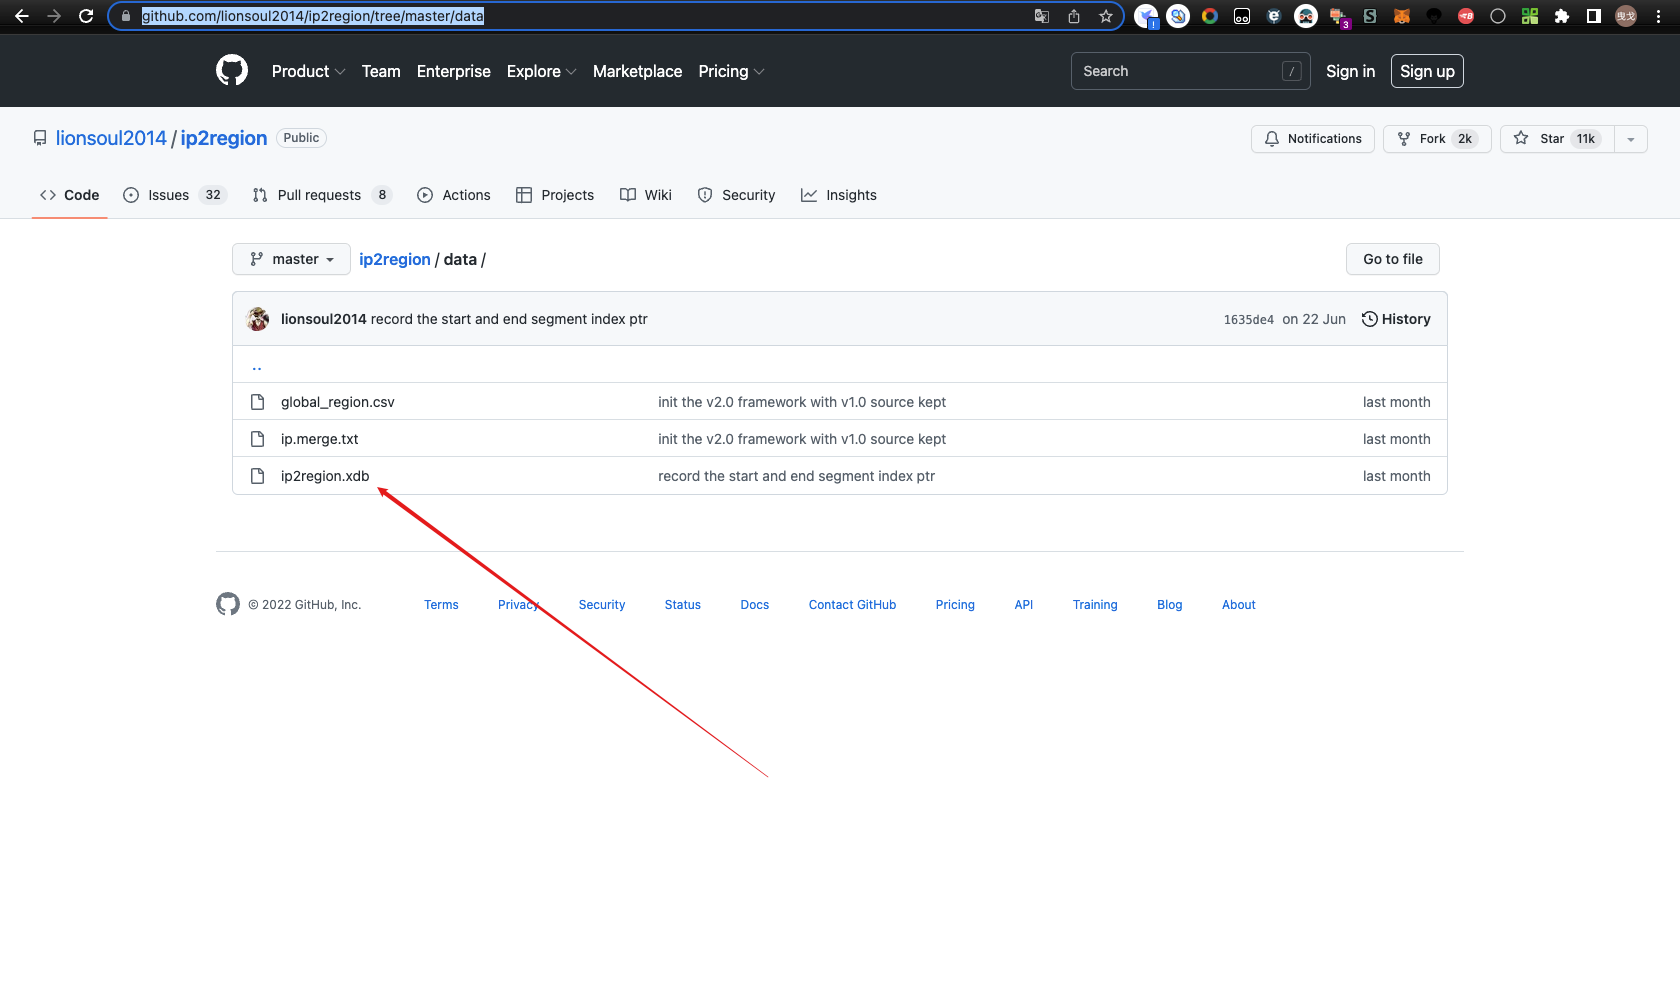Viewport: 1680px width, 1005px height.
Task: Click the file icon beside ip.merge.txt
Action: coord(257,439)
